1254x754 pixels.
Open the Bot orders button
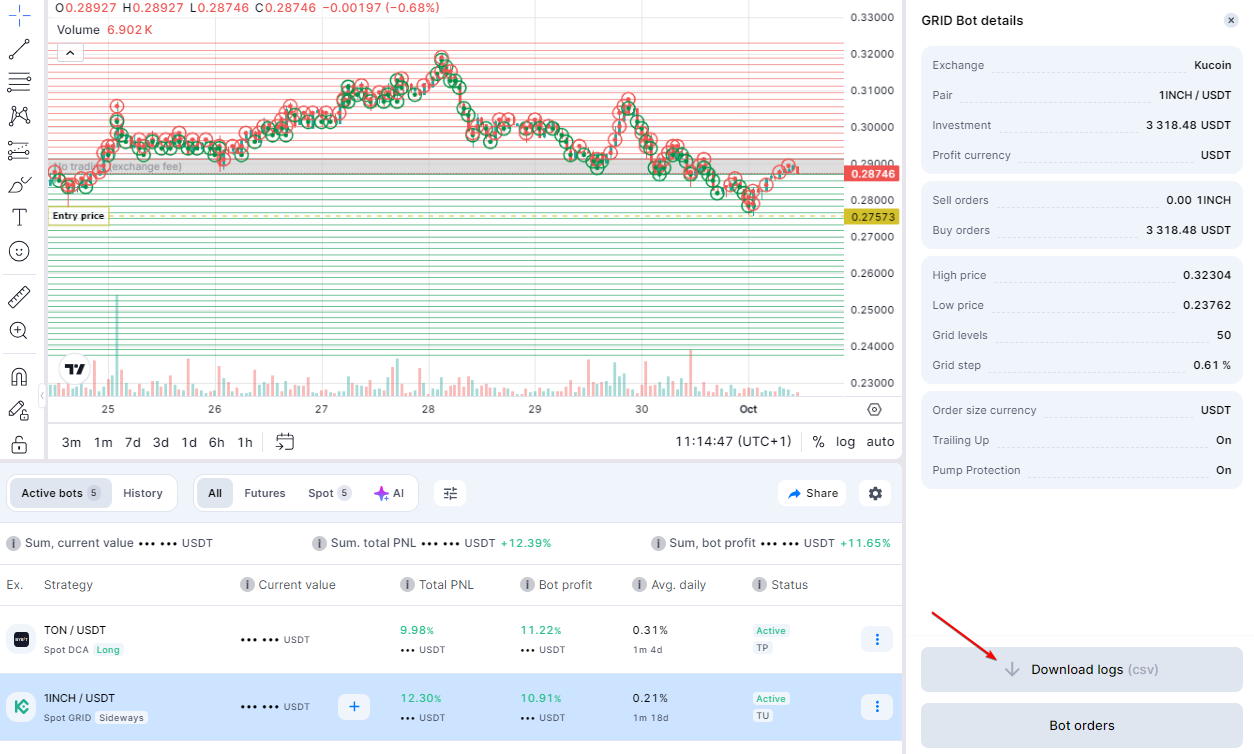pyautogui.click(x=1081, y=725)
